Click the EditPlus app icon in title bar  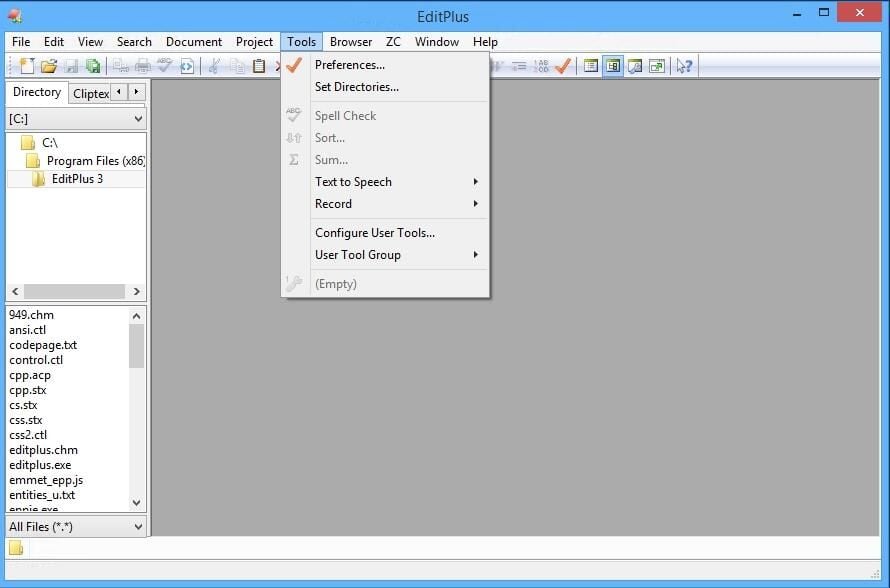tap(15, 15)
